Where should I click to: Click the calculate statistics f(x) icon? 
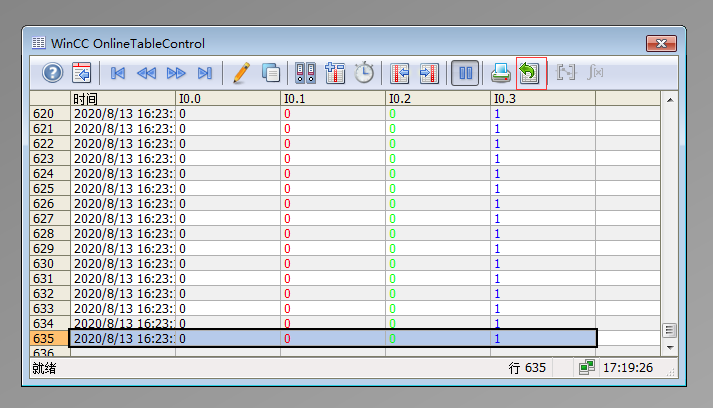pyautogui.click(x=595, y=72)
